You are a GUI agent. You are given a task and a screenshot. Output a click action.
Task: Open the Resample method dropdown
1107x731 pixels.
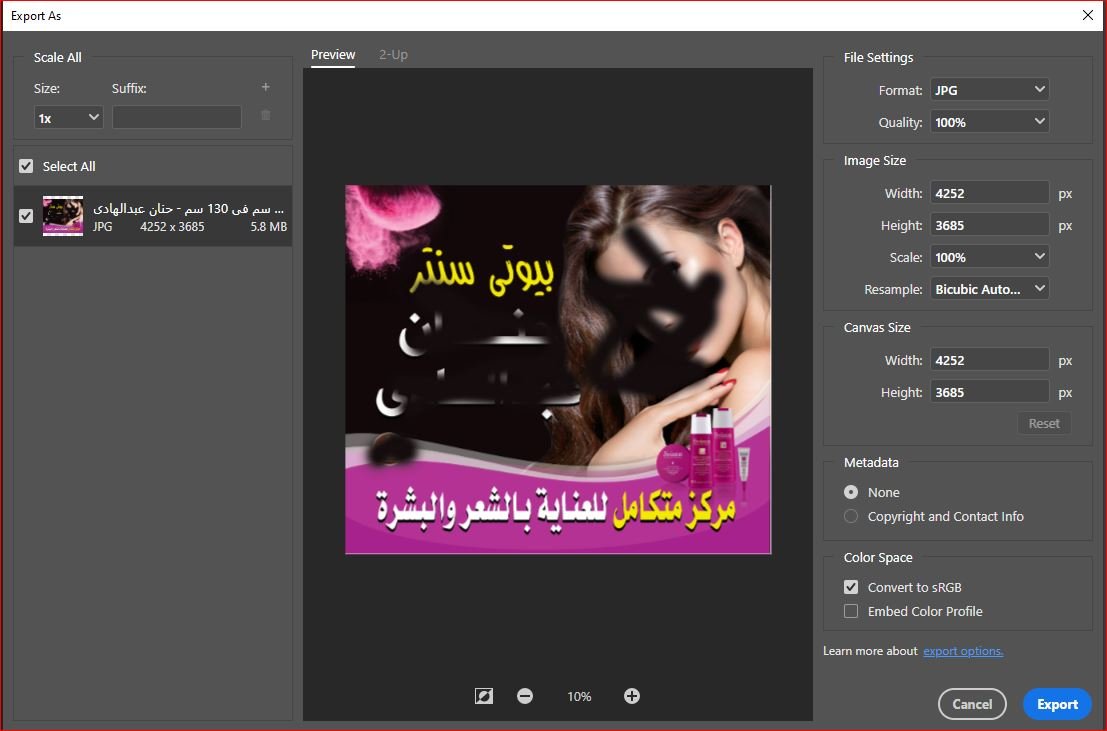(x=989, y=289)
